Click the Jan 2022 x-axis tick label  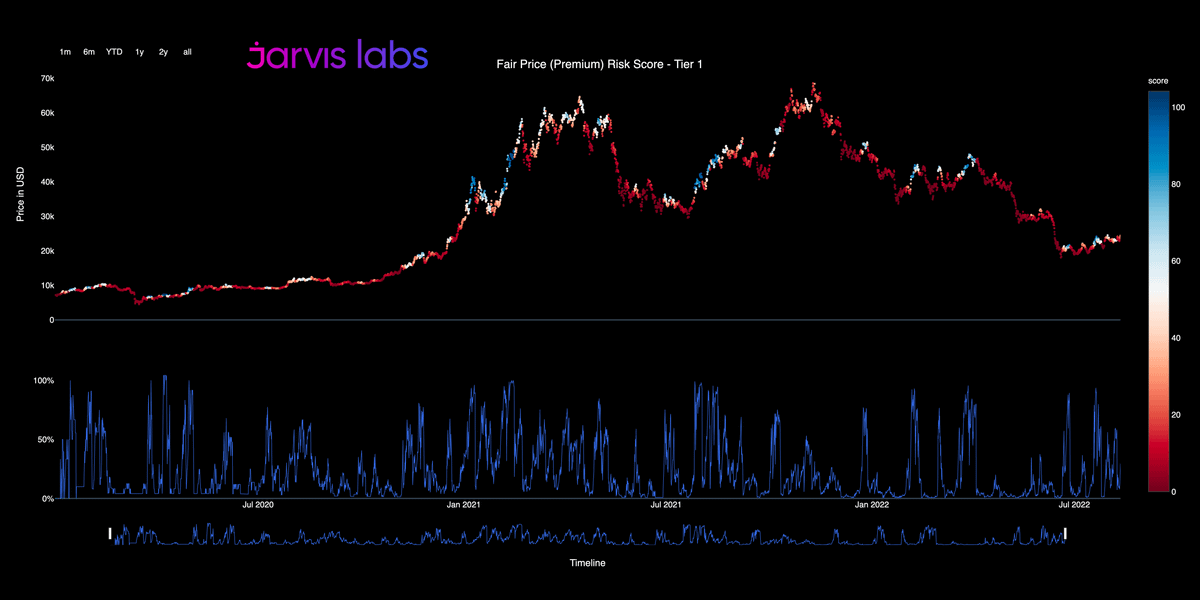coord(872,505)
